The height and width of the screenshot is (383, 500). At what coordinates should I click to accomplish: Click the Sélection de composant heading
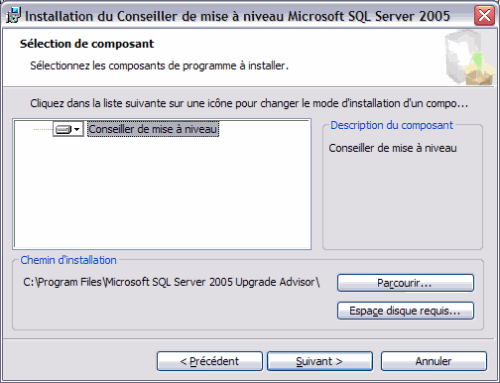(87, 44)
